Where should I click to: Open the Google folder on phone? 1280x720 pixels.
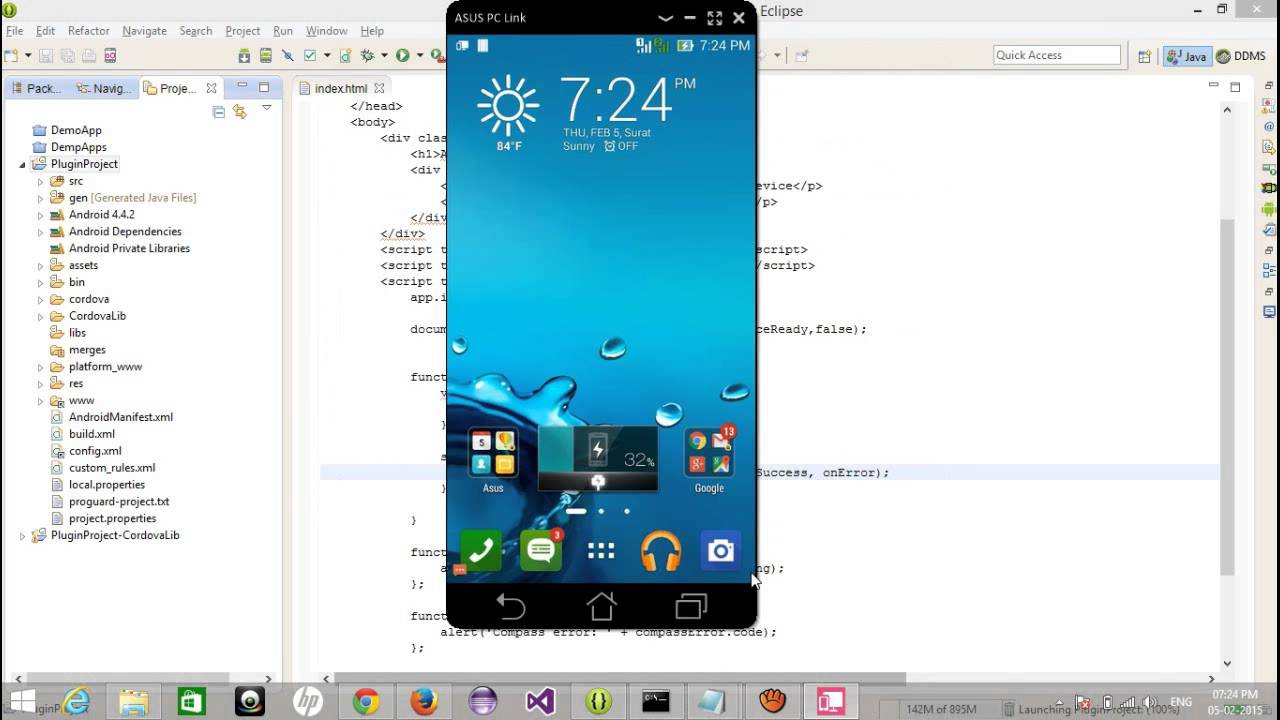click(x=709, y=461)
